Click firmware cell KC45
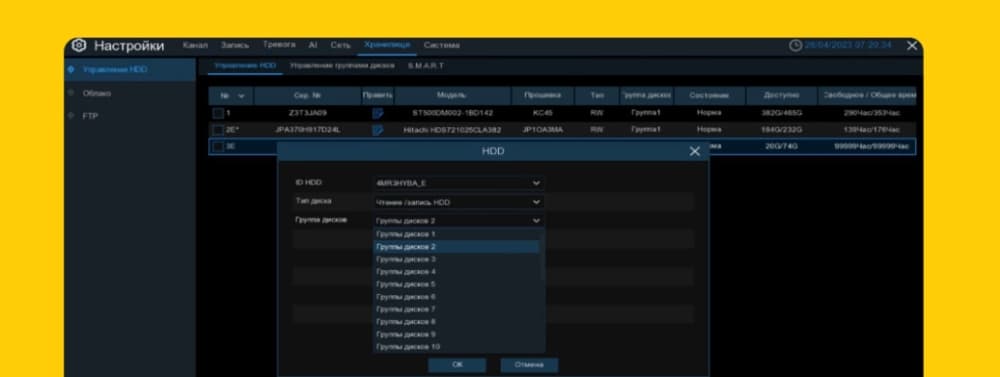The width and height of the screenshot is (1000, 377). click(542, 114)
